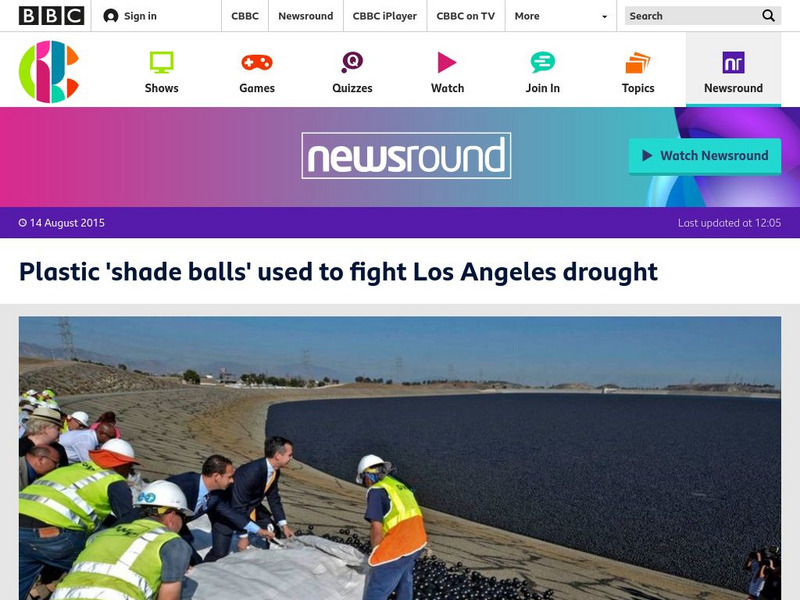
Task: Select the Games controller icon
Action: pyautogui.click(x=257, y=62)
